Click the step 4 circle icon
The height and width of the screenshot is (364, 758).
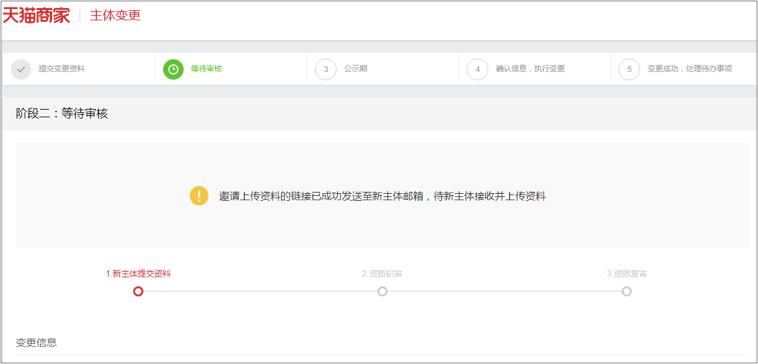[477, 69]
